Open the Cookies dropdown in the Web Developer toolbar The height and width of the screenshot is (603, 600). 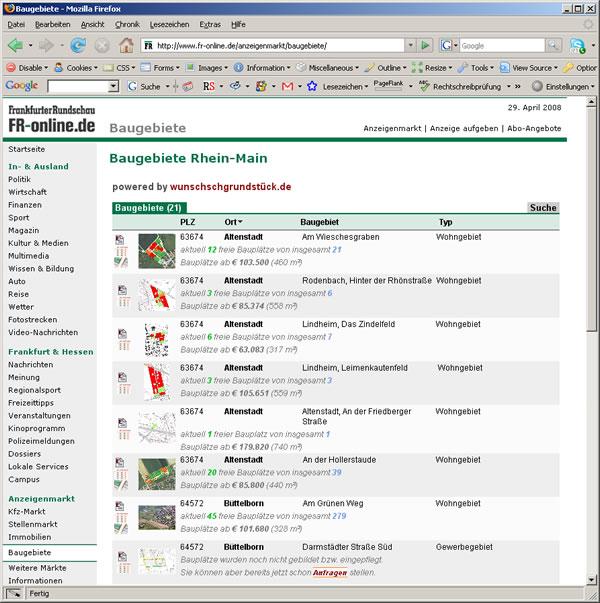[x=76, y=68]
